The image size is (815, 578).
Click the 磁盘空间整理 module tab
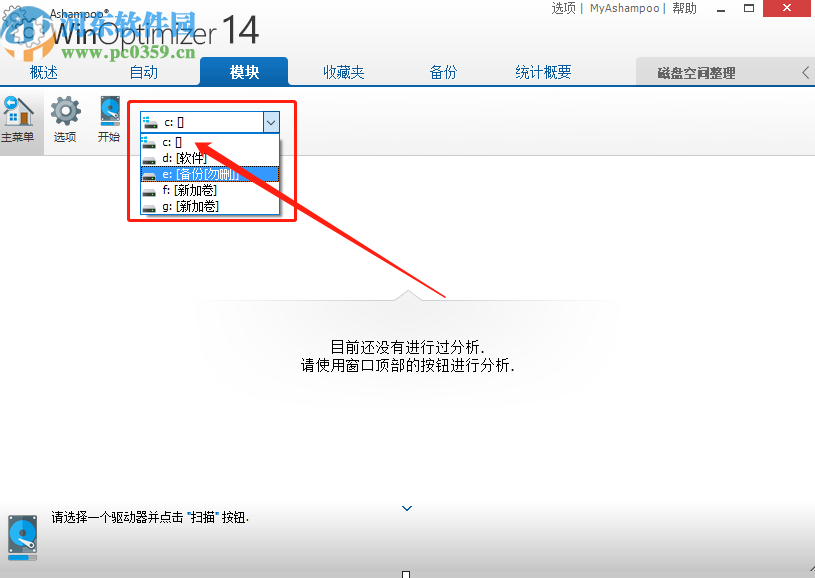click(696, 73)
